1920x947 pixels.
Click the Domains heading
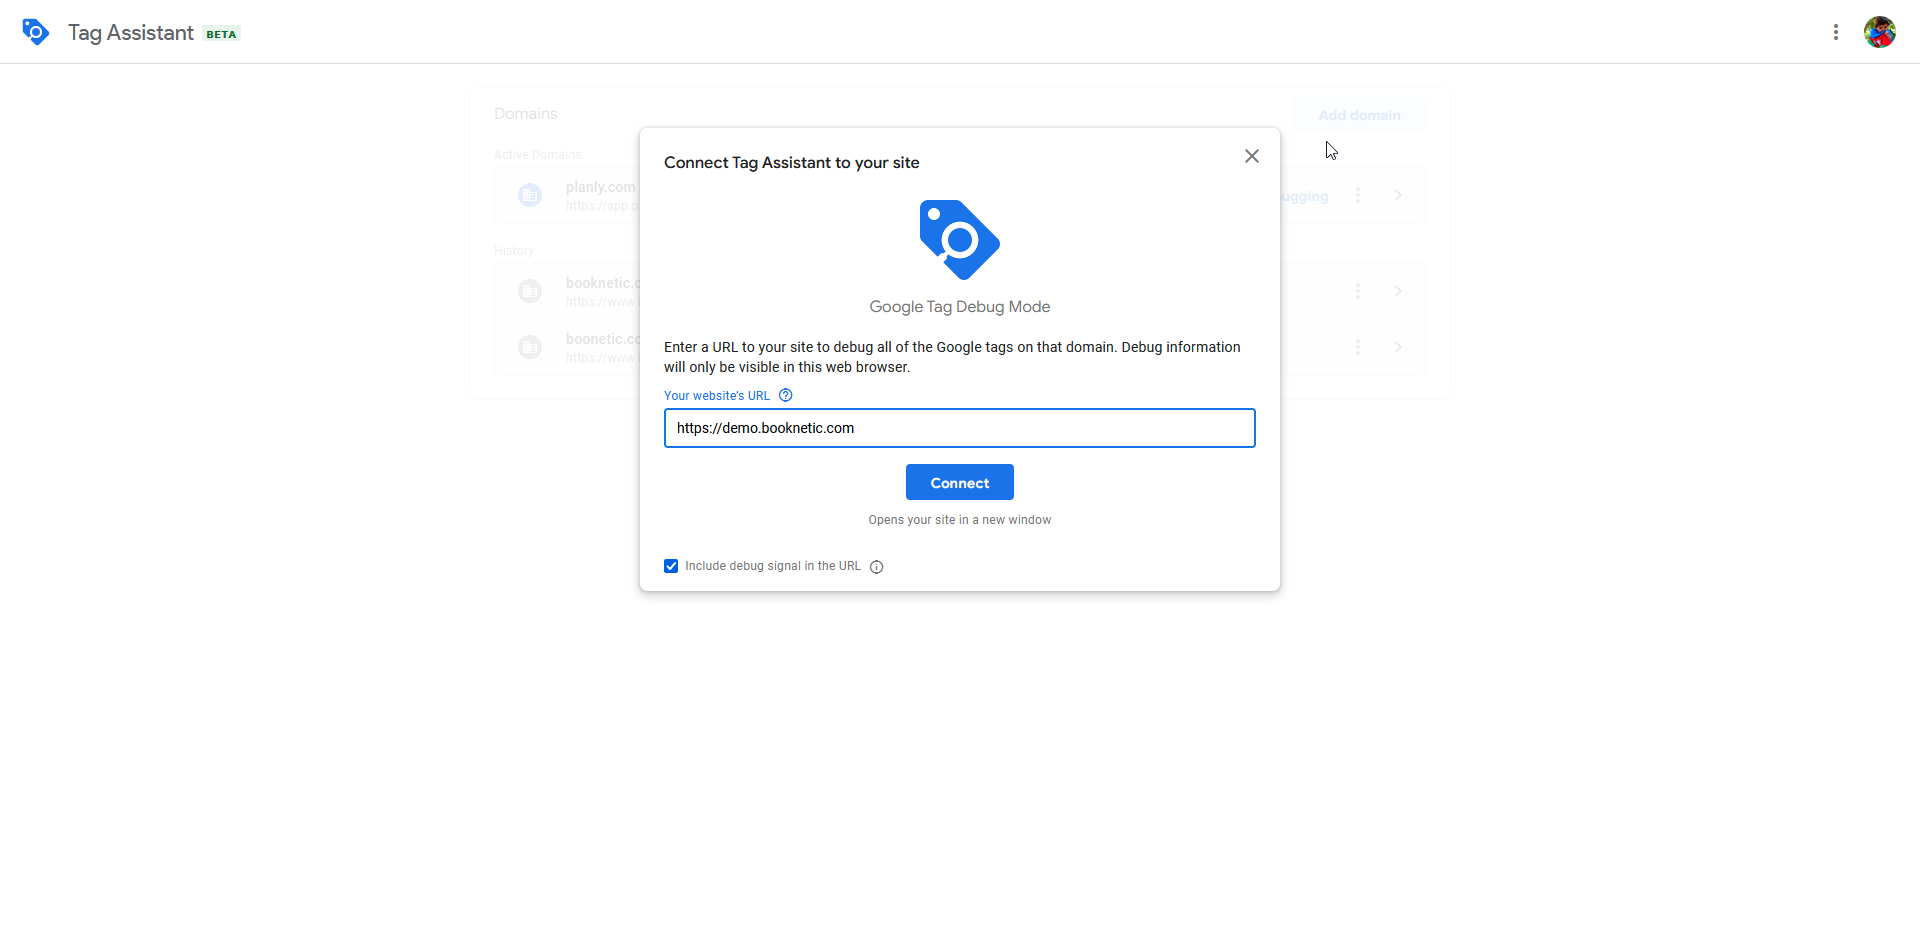tap(526, 114)
